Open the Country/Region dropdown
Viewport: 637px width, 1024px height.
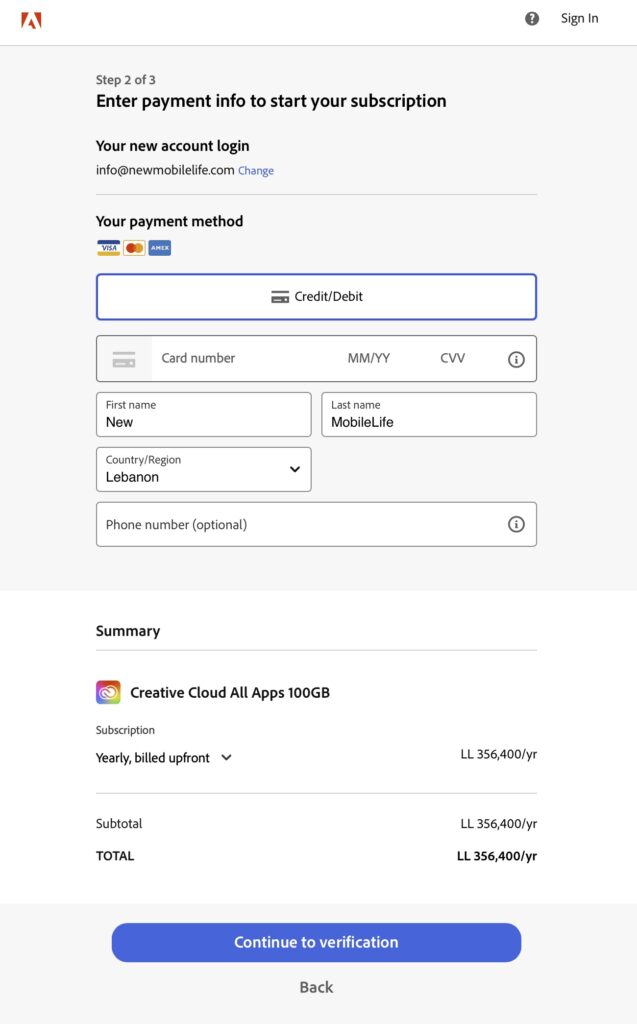click(204, 469)
